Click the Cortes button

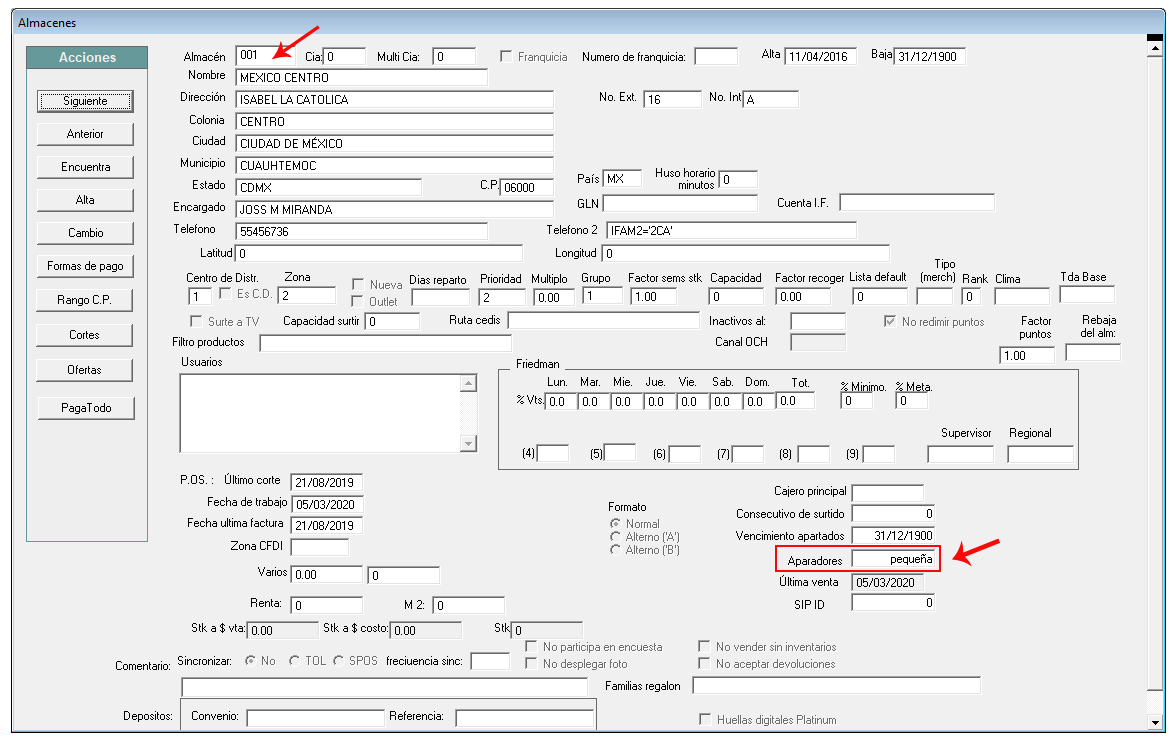85,335
